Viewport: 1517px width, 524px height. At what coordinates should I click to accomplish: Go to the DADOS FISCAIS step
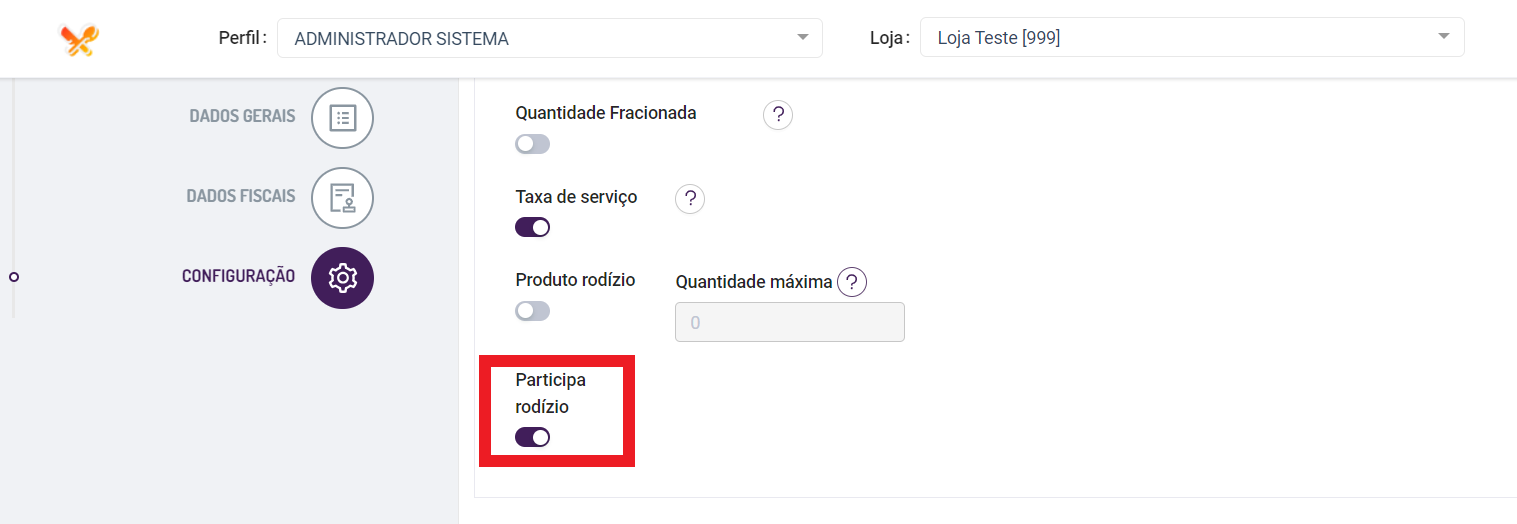pos(241,196)
